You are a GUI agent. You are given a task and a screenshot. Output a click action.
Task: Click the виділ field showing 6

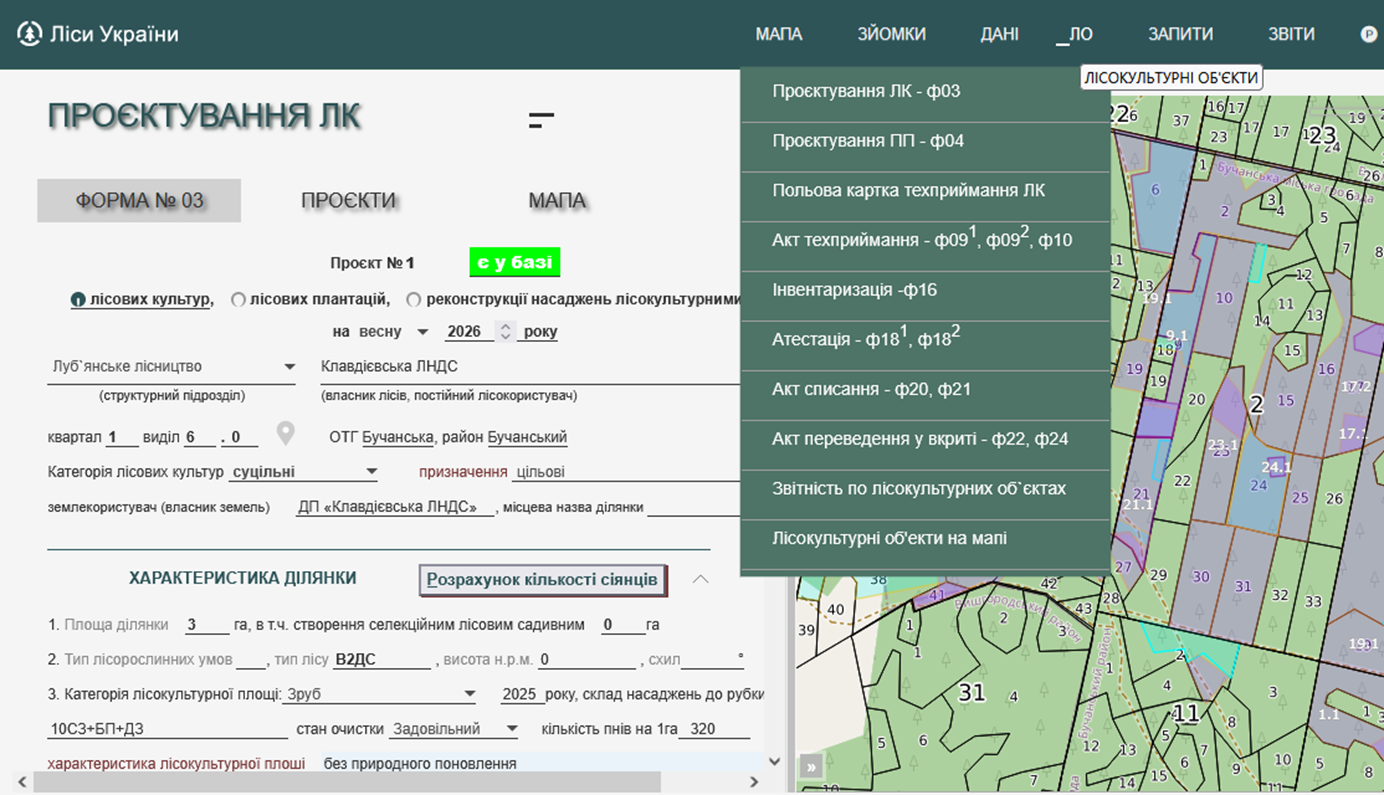pyautogui.click(x=201, y=437)
